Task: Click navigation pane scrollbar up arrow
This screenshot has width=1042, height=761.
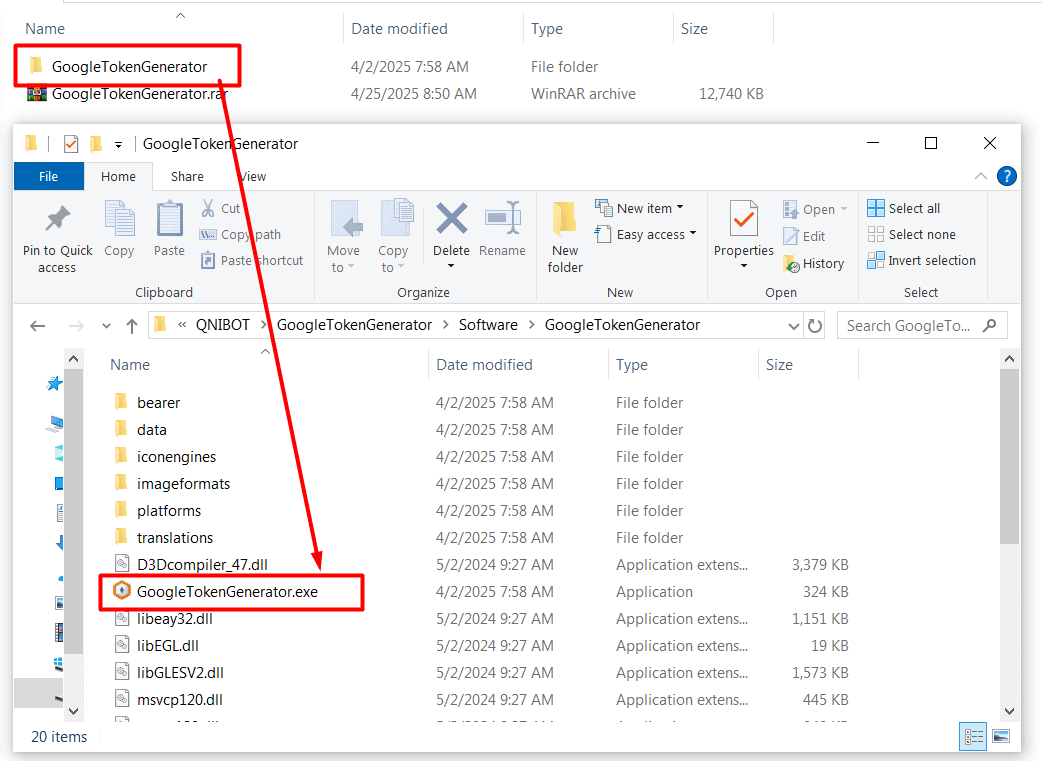Action: pos(74,359)
